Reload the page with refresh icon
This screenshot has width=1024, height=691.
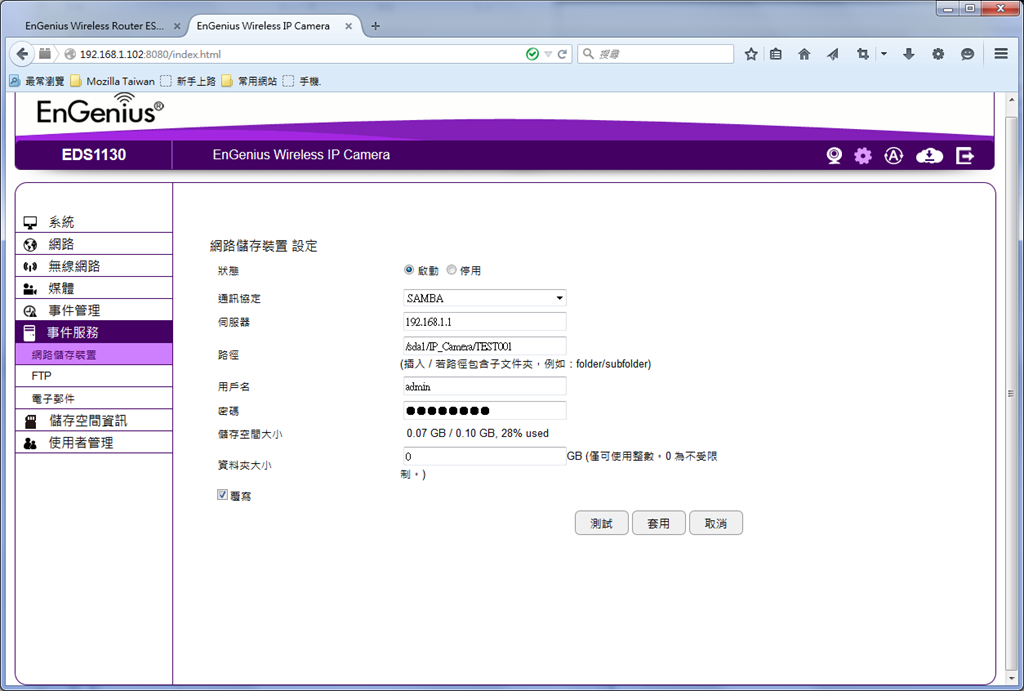point(562,54)
